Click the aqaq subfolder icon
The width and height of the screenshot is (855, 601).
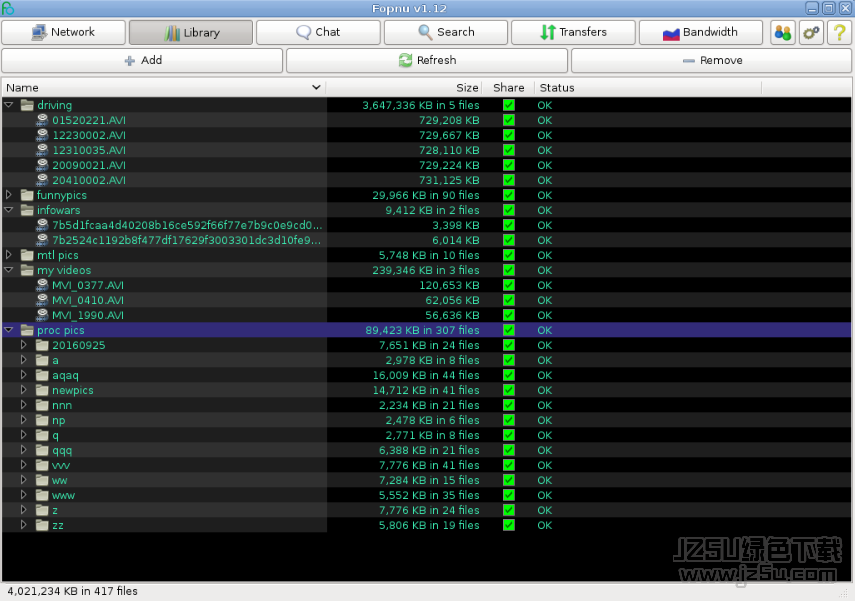pos(42,375)
